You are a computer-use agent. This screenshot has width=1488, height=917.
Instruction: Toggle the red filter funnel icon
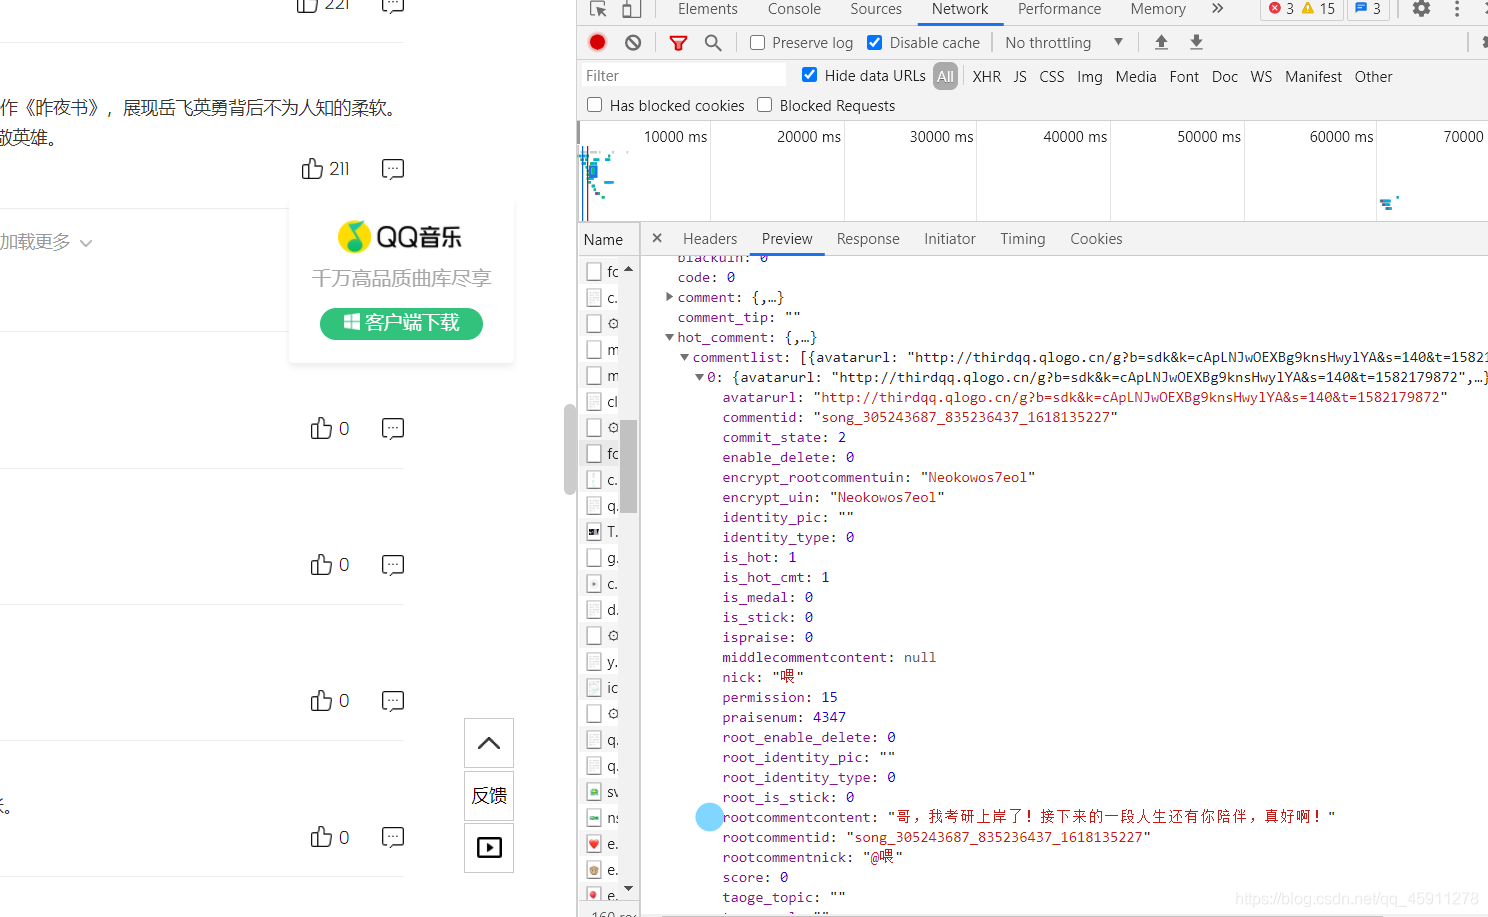click(678, 43)
